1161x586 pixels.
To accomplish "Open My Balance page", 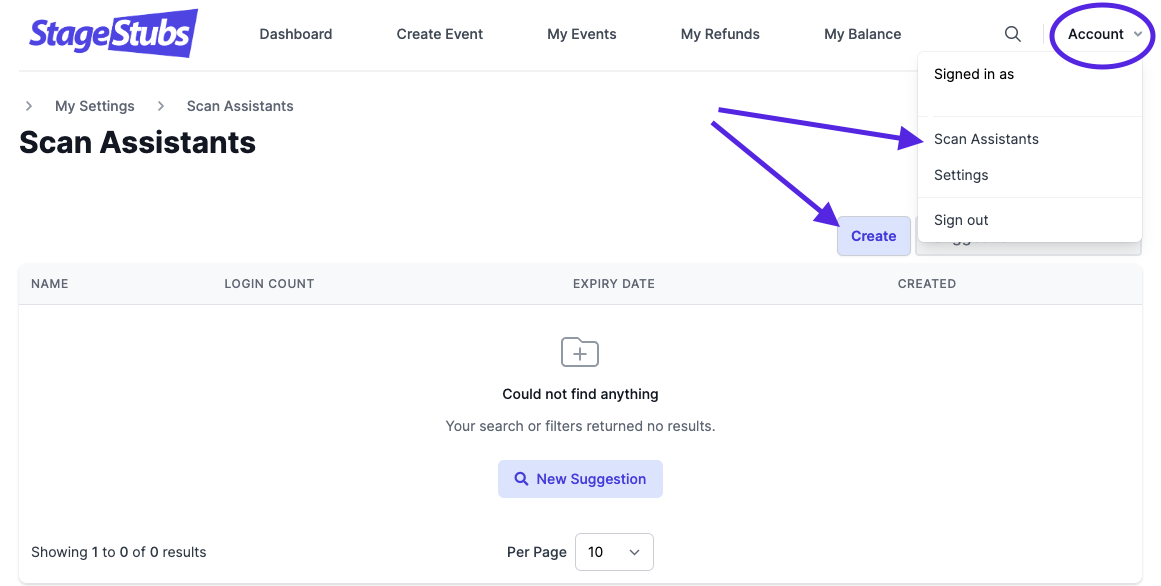I will point(862,34).
